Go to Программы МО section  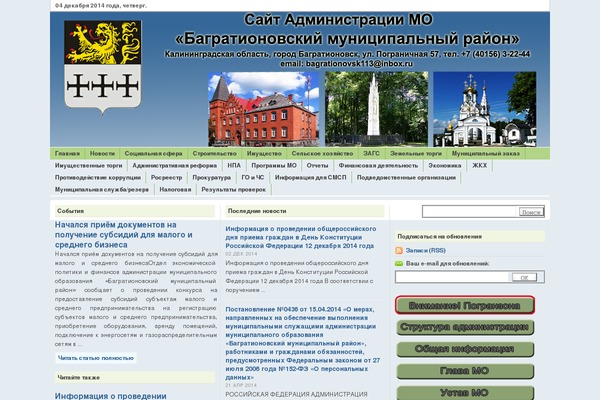274,165
